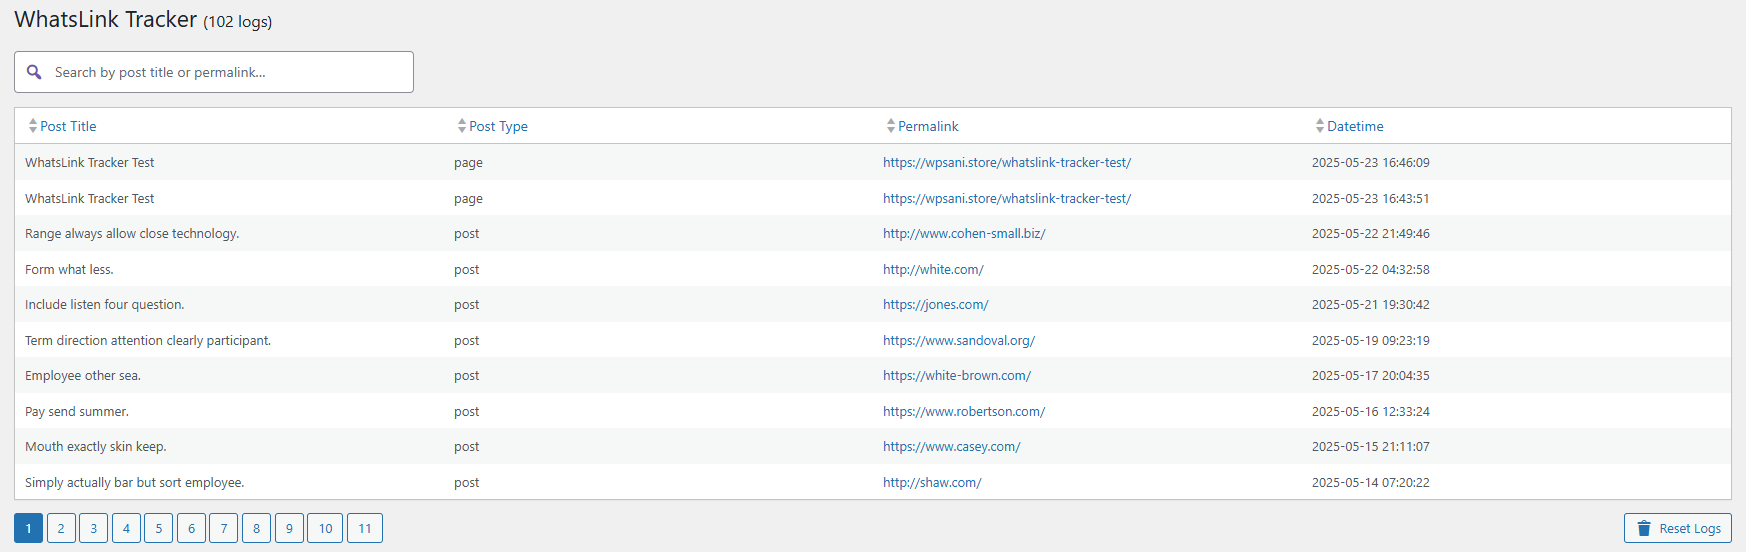
Task: Select pagination page 10
Action: pyautogui.click(x=325, y=528)
